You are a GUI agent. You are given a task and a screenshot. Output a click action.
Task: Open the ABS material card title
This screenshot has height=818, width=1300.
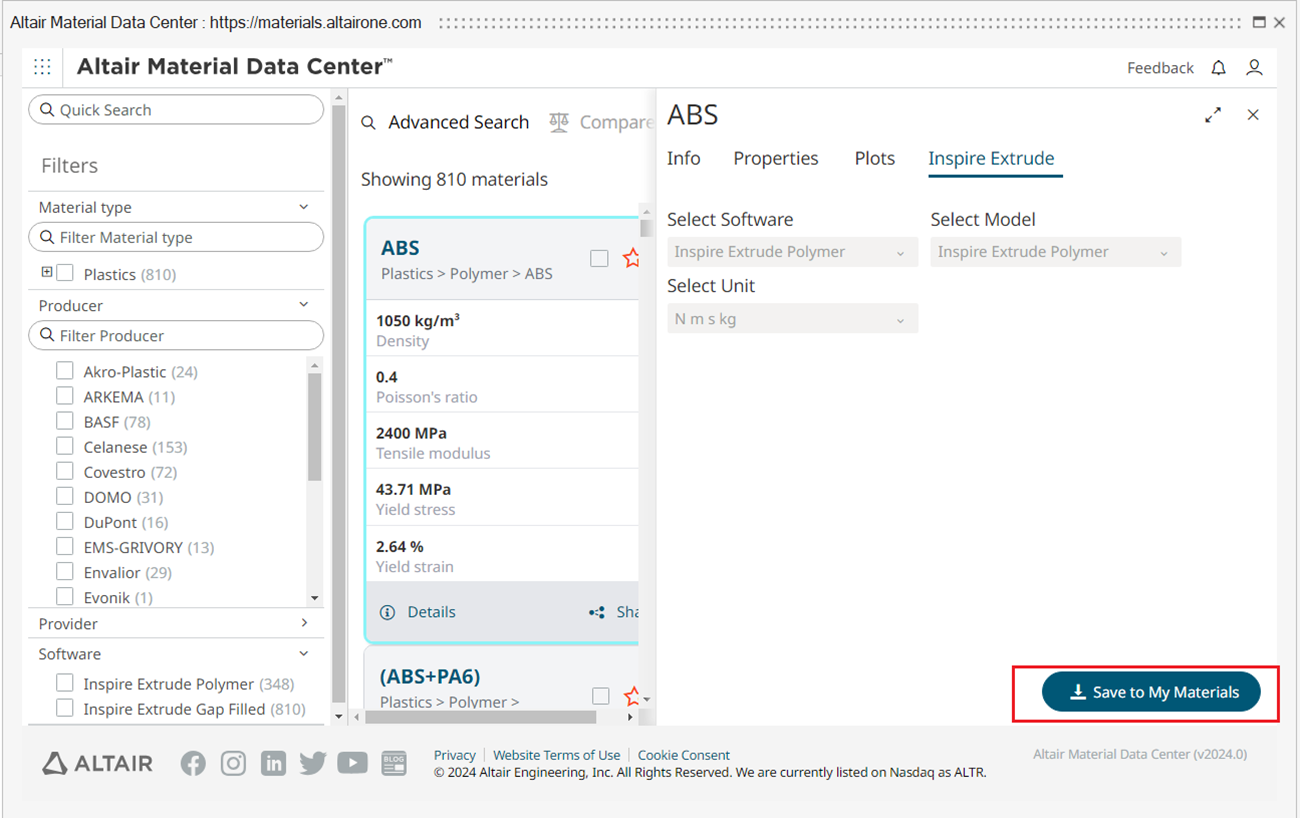(x=400, y=248)
